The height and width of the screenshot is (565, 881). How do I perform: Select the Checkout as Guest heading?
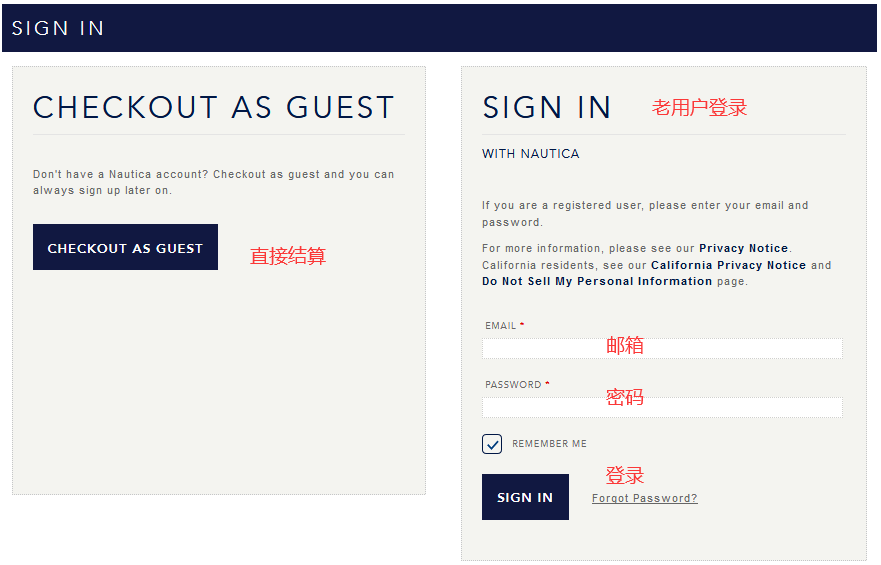[214, 107]
